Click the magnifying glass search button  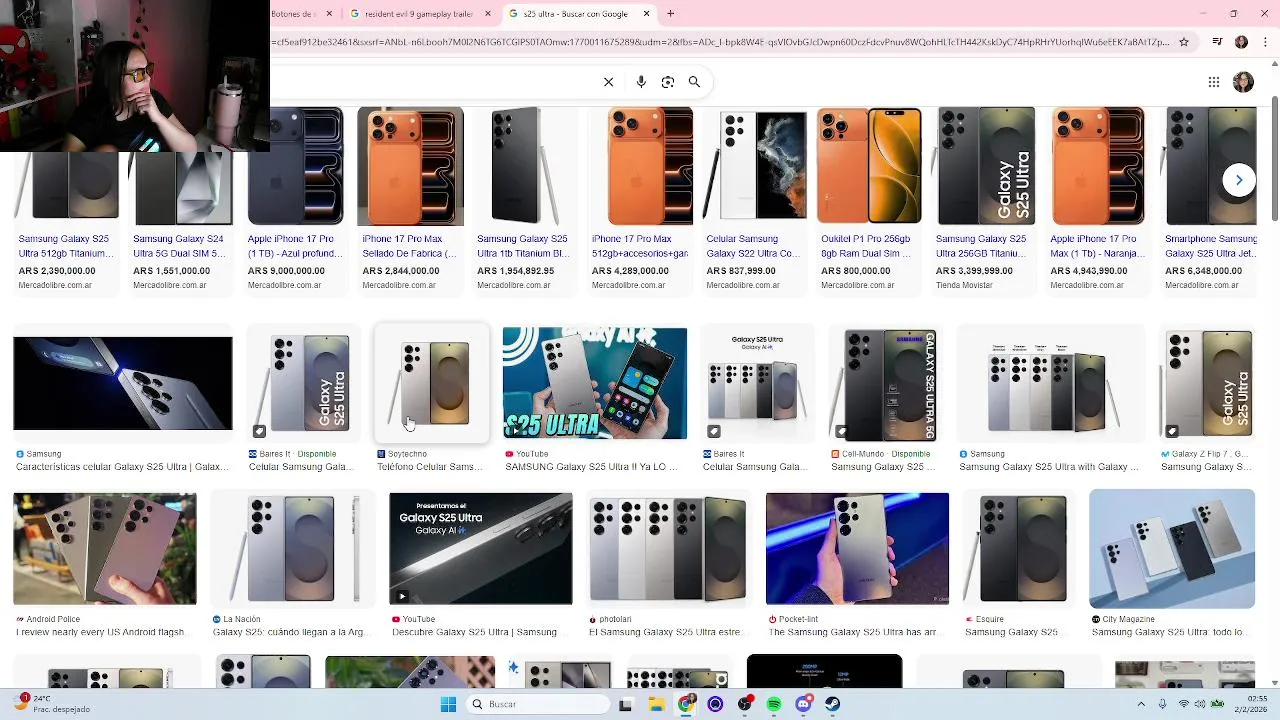(x=694, y=82)
